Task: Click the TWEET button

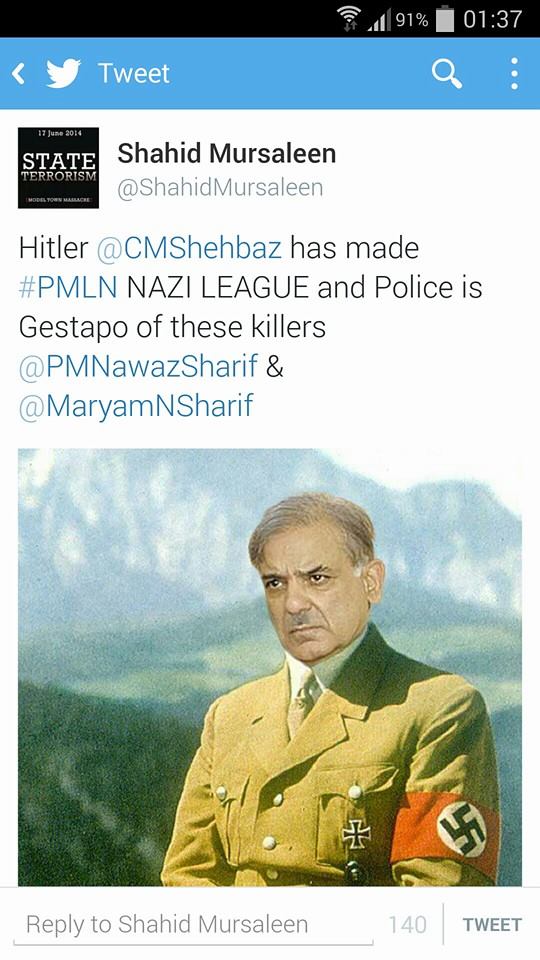Action: click(492, 924)
